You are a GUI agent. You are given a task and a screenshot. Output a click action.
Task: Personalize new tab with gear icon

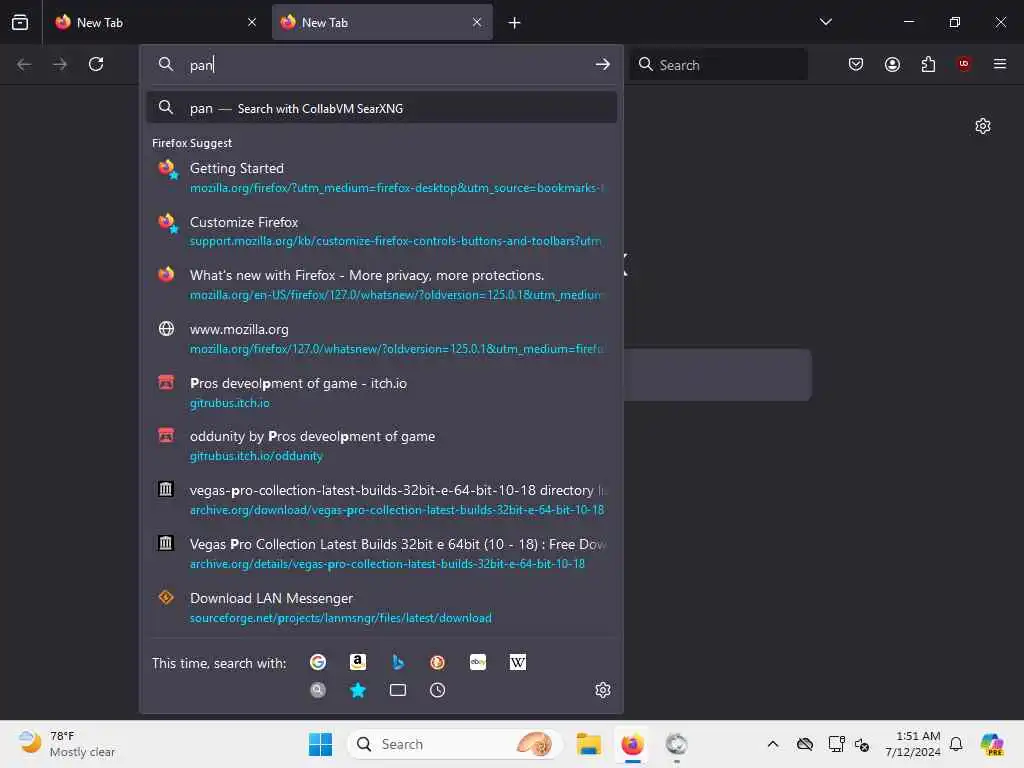point(982,125)
